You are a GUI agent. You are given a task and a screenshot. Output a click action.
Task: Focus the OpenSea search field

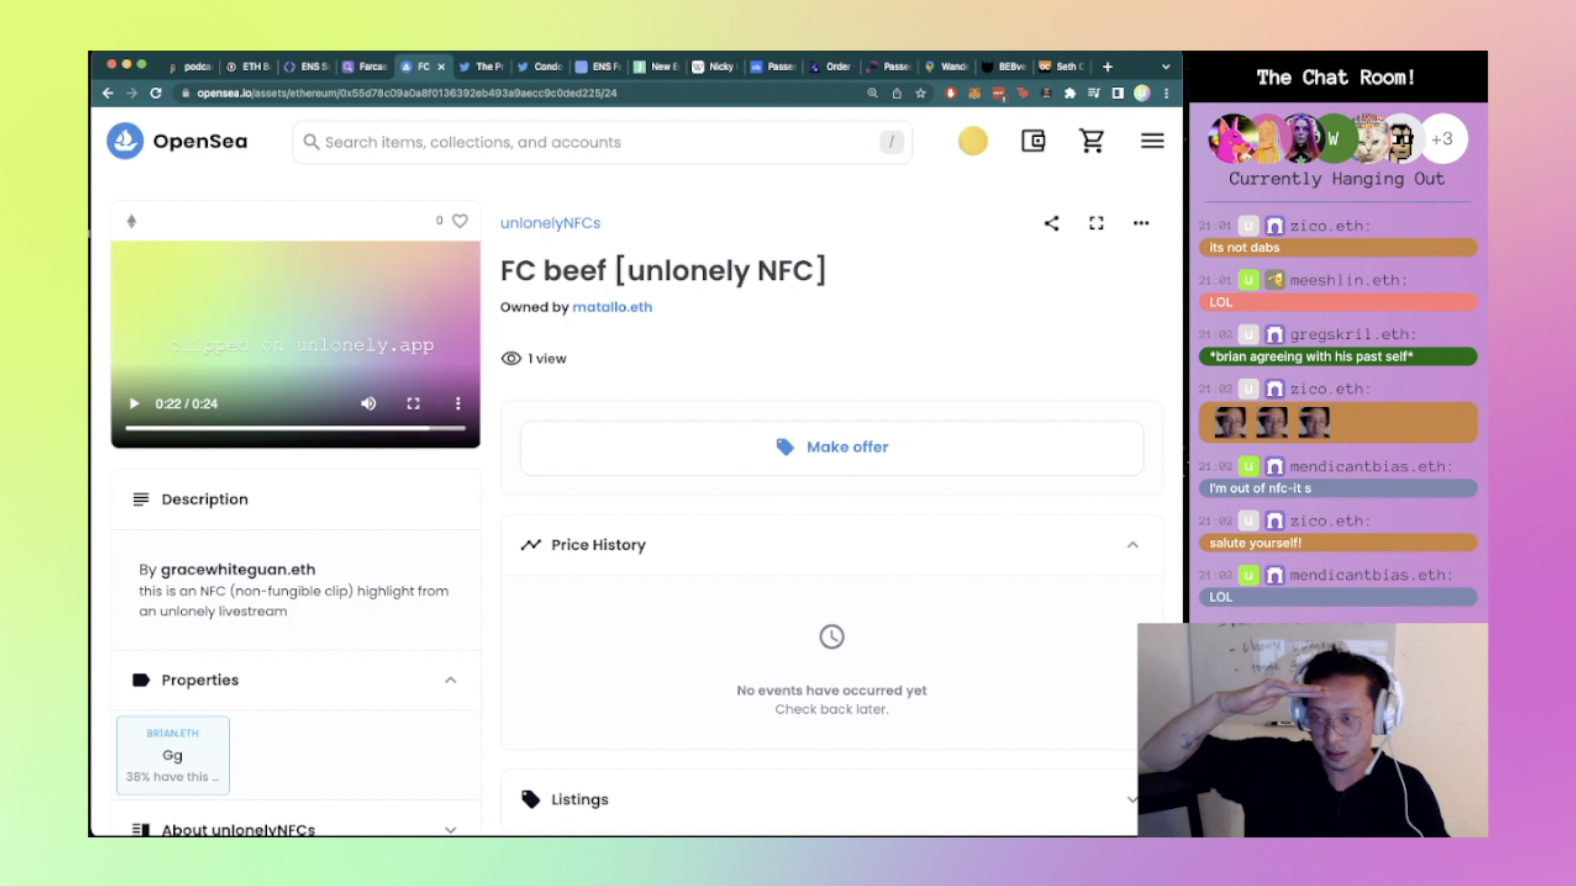(602, 142)
